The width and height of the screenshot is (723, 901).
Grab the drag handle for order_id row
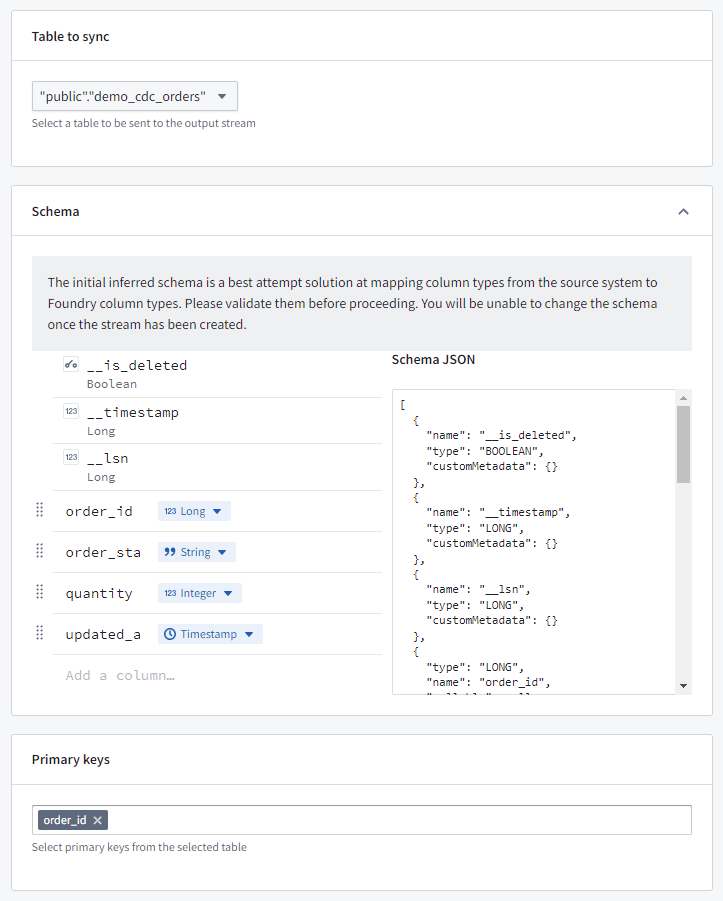(40, 510)
